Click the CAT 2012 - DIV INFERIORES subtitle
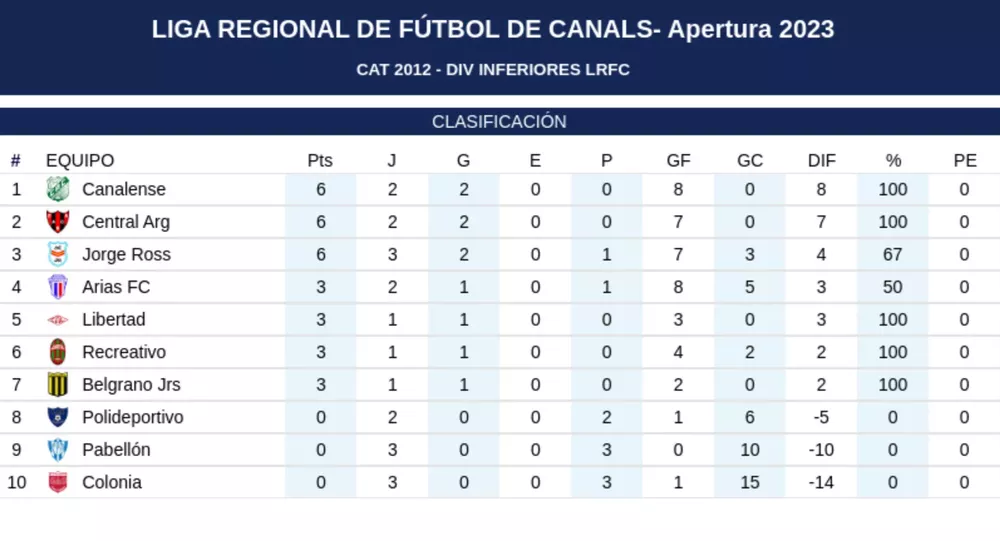This screenshot has height=541, width=1000. pos(493,70)
